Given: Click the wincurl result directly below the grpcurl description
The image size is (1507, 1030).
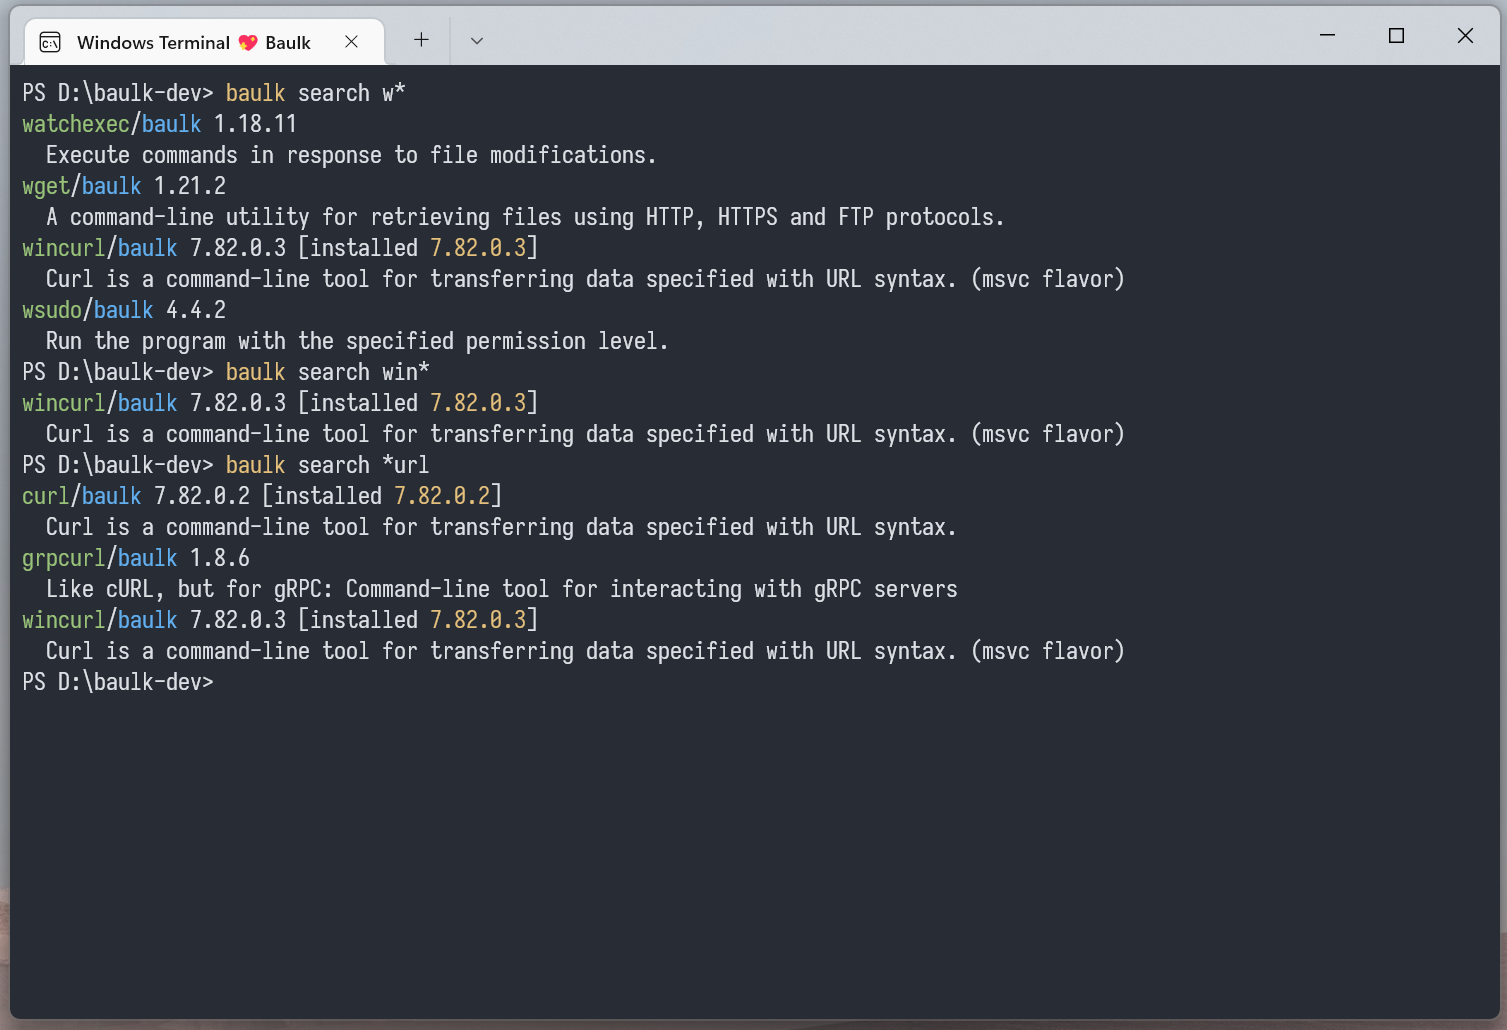Looking at the screenshot, I should coord(280,620).
